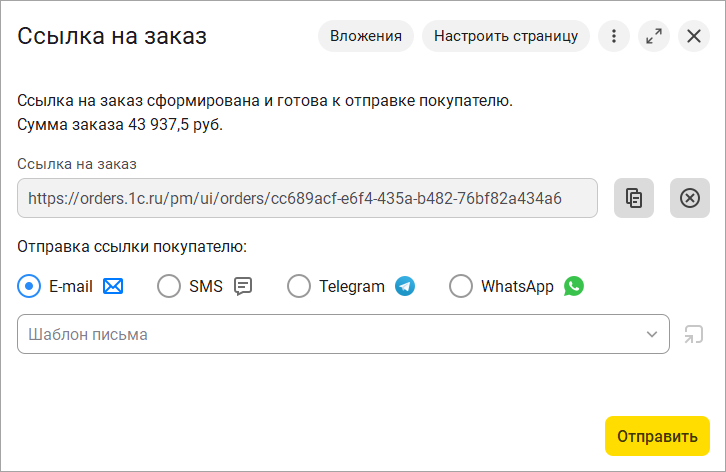Open the three-dot more options menu
Screen dimensions: 726x472
[614, 37]
